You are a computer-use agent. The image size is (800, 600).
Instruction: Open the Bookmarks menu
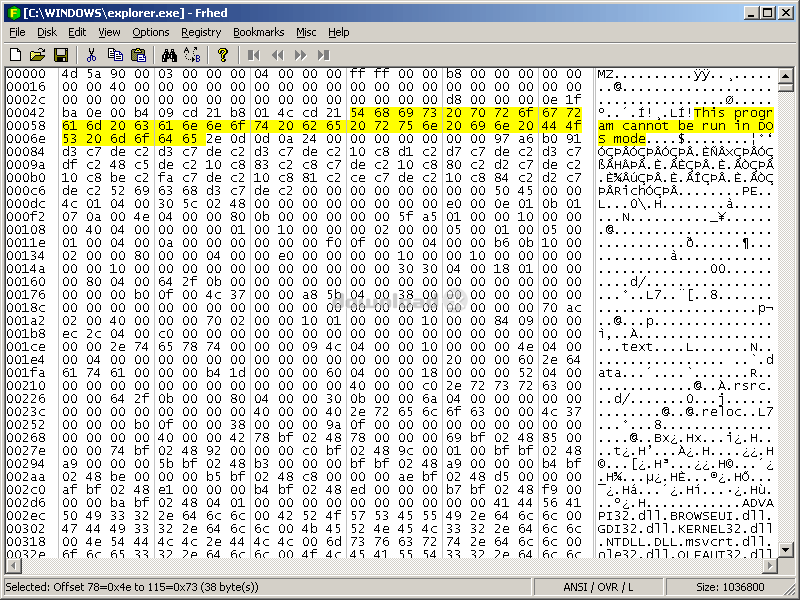258,32
